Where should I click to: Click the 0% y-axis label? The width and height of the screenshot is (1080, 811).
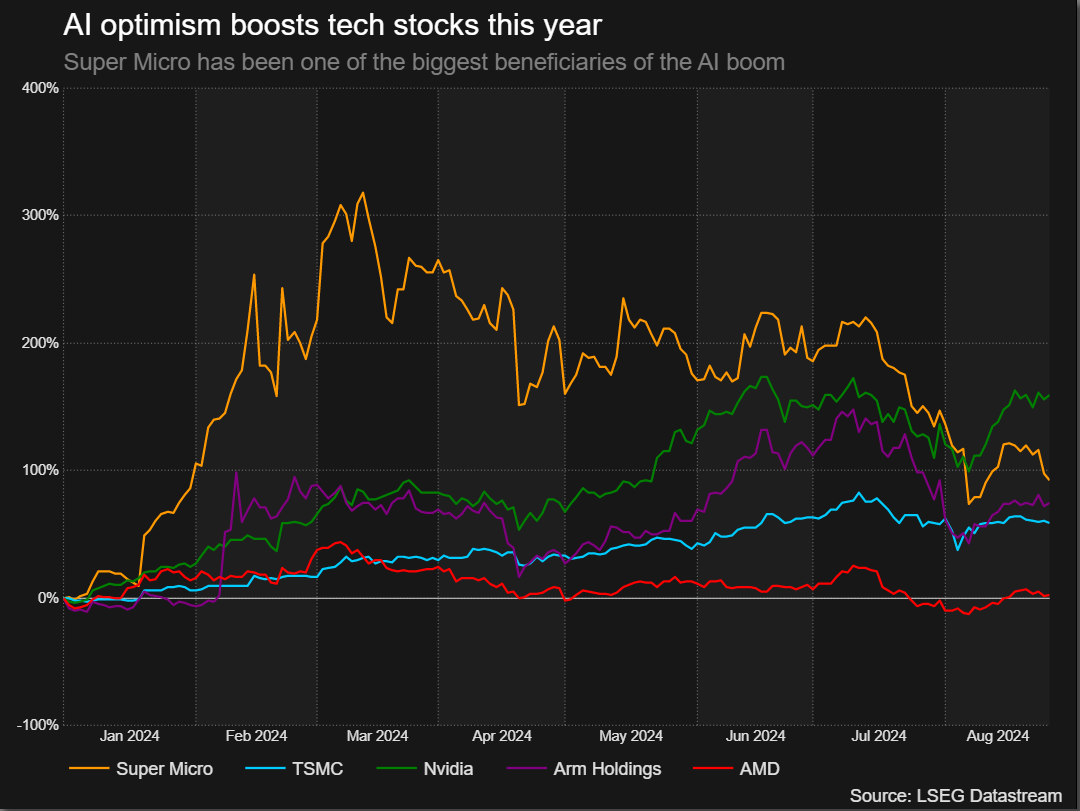(x=48, y=598)
